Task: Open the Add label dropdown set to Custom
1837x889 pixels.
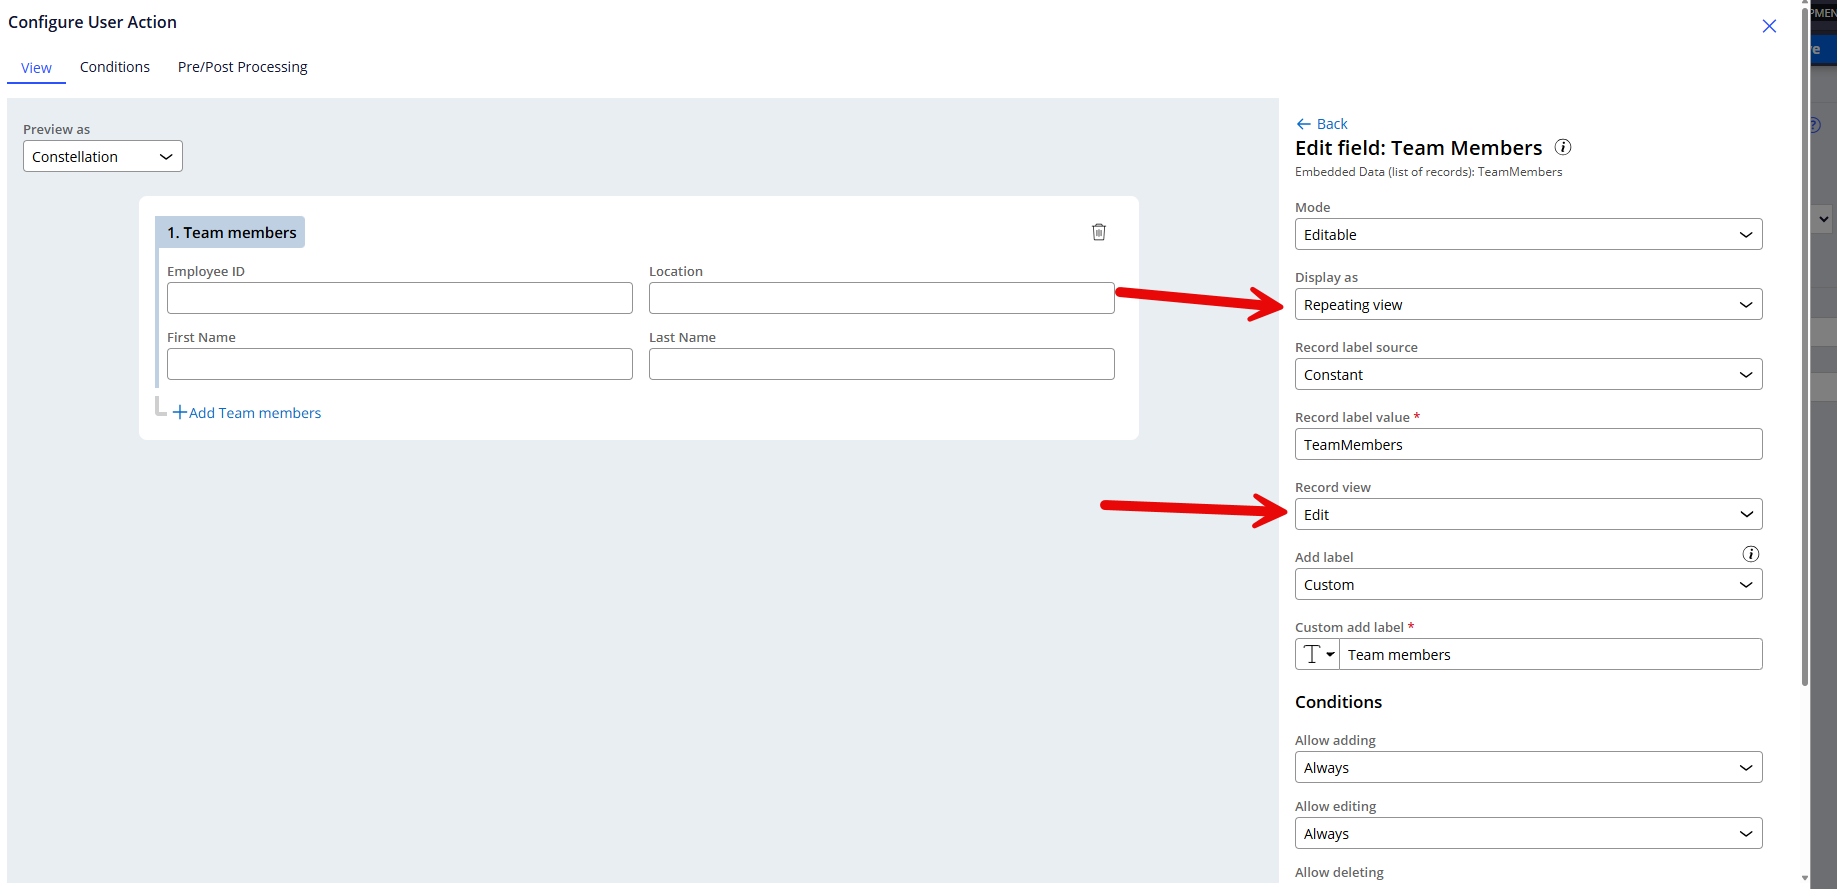Action: pyautogui.click(x=1528, y=585)
